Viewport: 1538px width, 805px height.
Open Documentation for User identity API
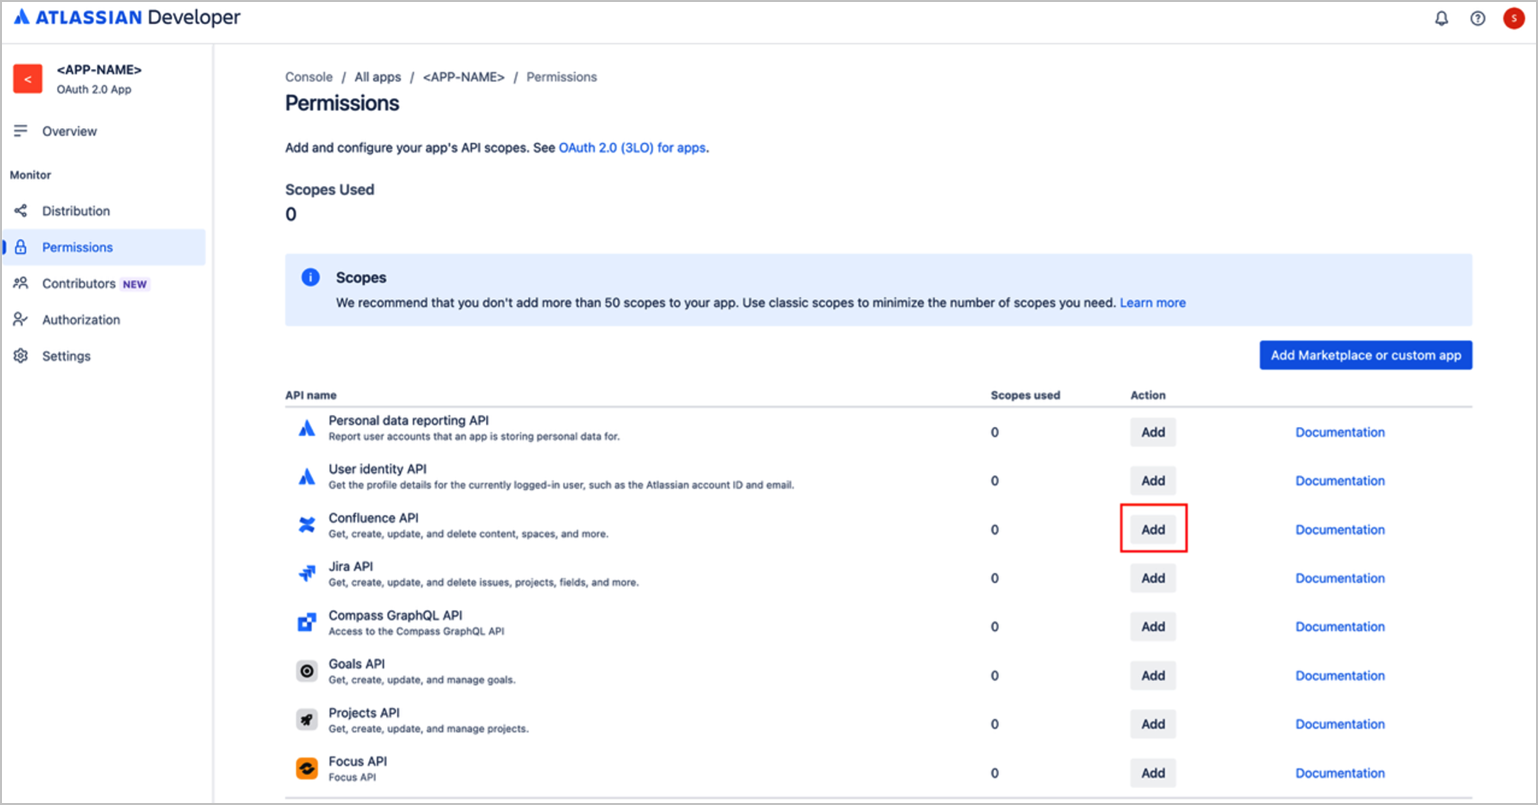(1340, 481)
